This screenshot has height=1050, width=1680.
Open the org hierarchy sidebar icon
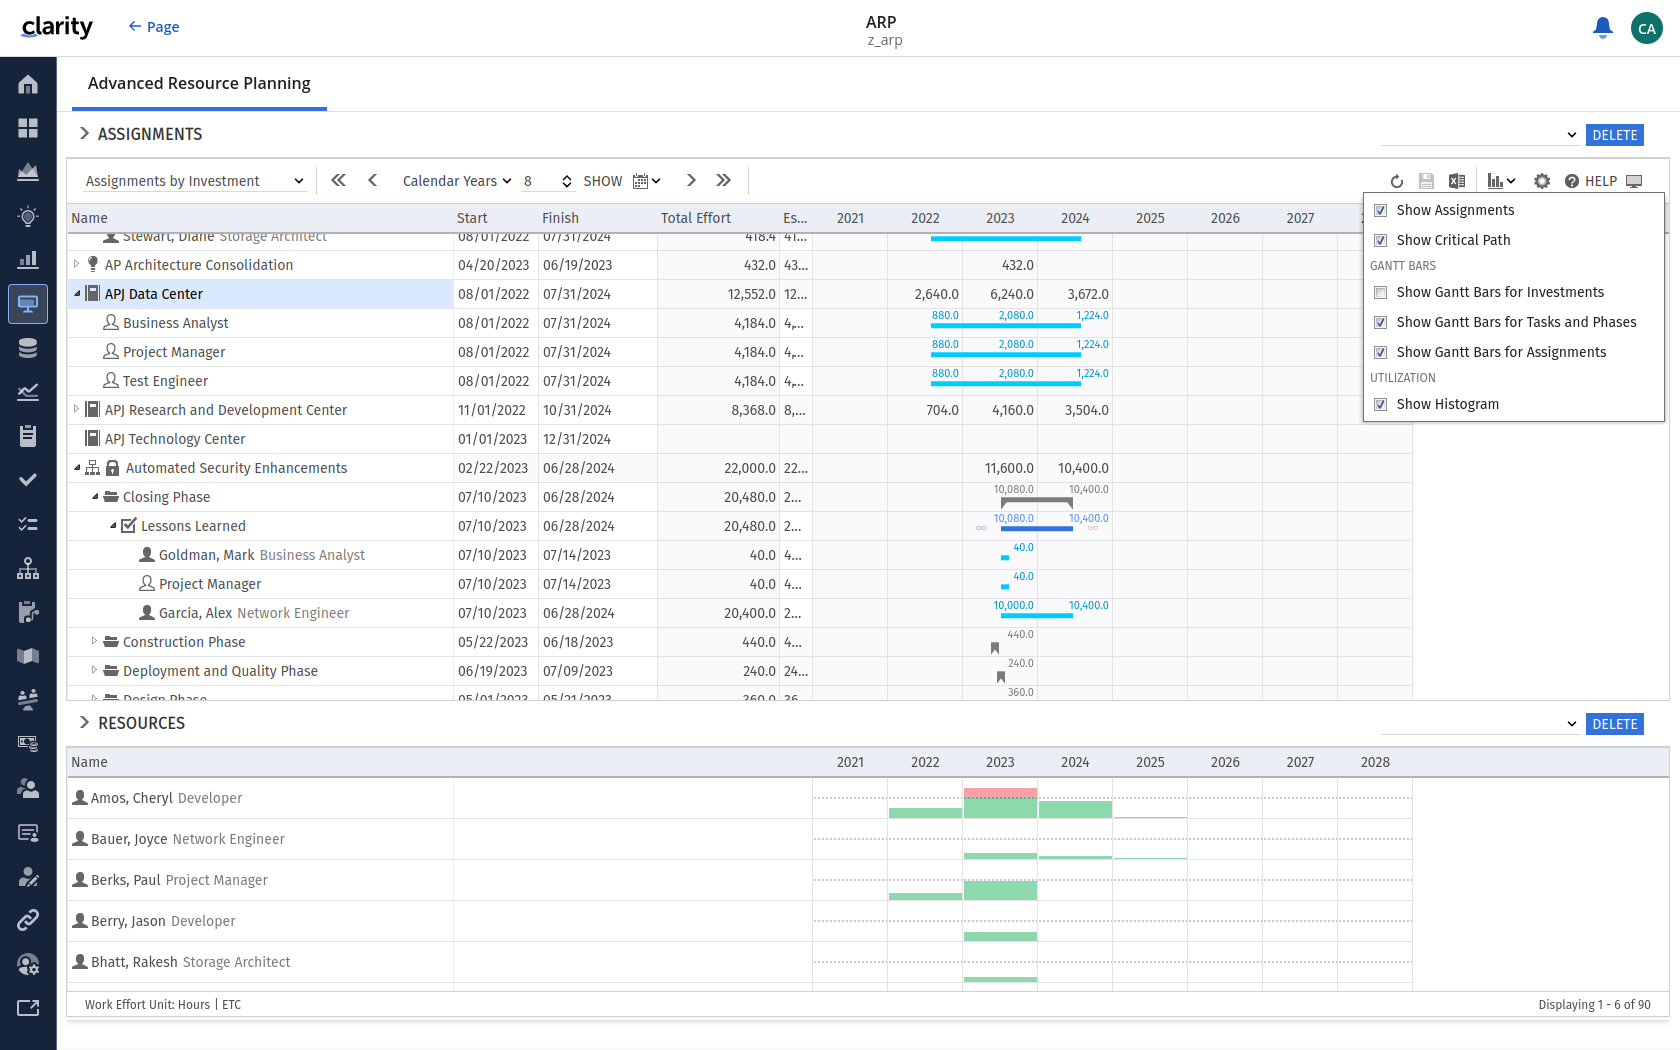pyautogui.click(x=28, y=568)
